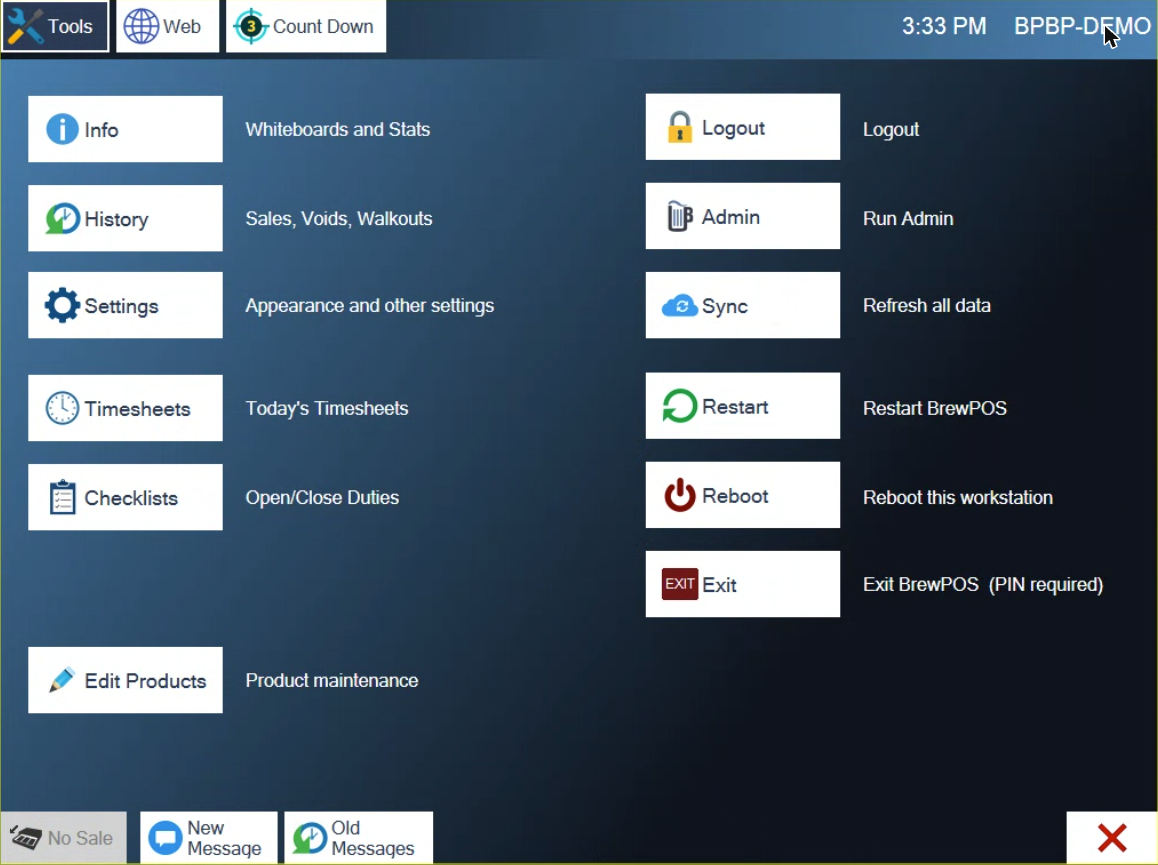
Task: Open the Count Down tab
Action: (306, 27)
